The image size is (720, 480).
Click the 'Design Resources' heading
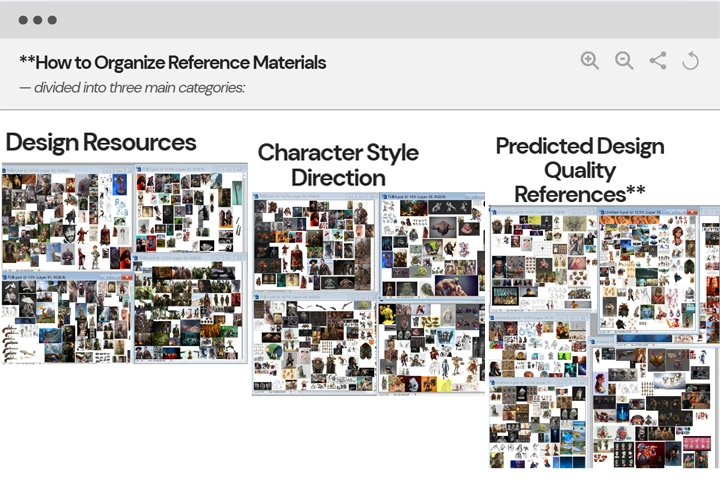click(101, 142)
